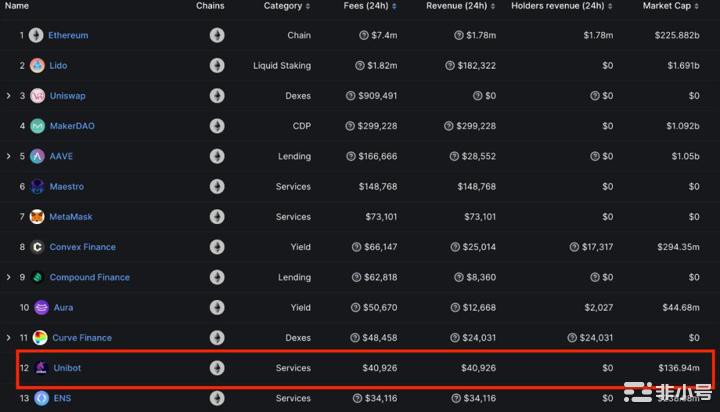Sort by Fees (24h) column
This screenshot has height=412, width=720.
tap(369, 6)
